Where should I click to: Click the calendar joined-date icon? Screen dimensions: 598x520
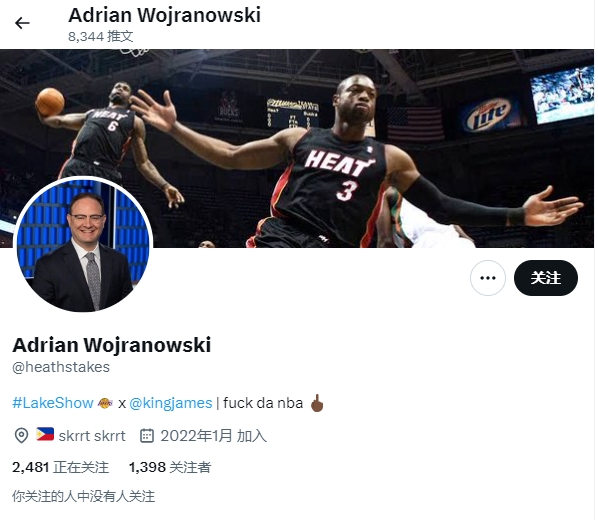(x=147, y=436)
